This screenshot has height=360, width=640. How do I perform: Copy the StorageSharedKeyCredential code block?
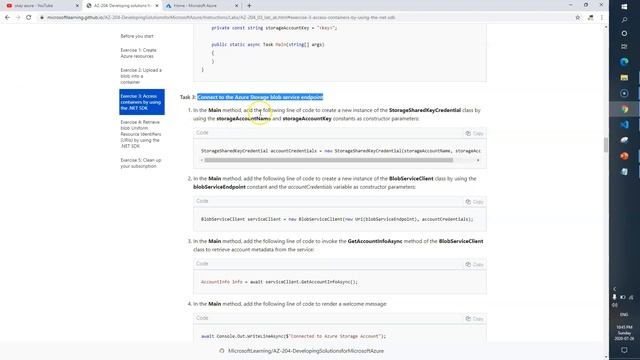pos(474,133)
